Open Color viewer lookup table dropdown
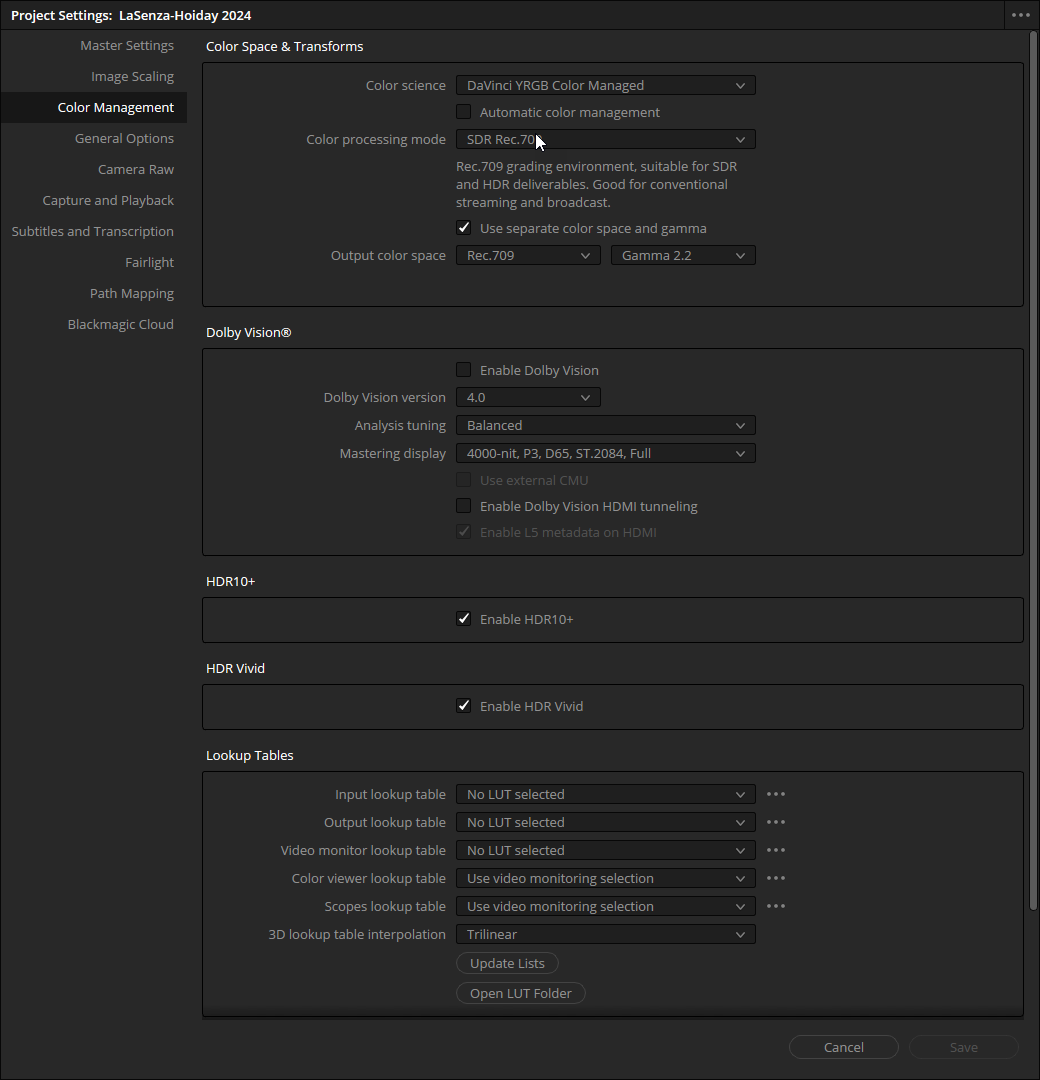Image resolution: width=1040 pixels, height=1080 pixels. 605,878
